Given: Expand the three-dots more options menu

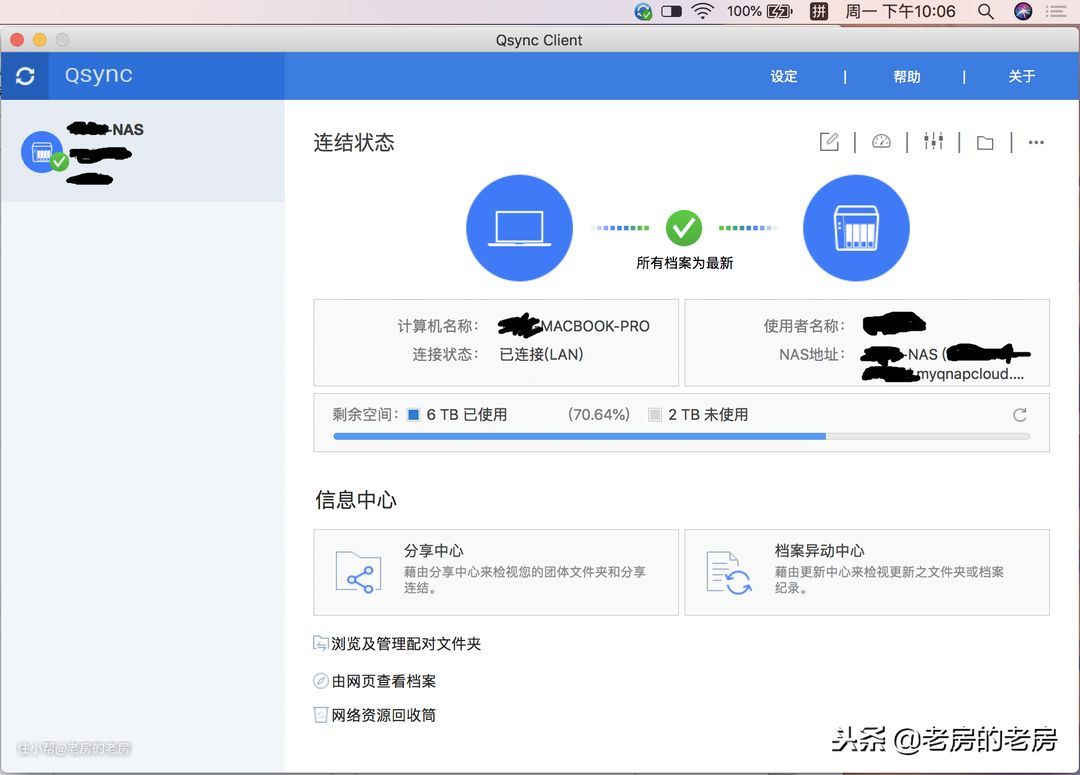Looking at the screenshot, I should 1036,143.
